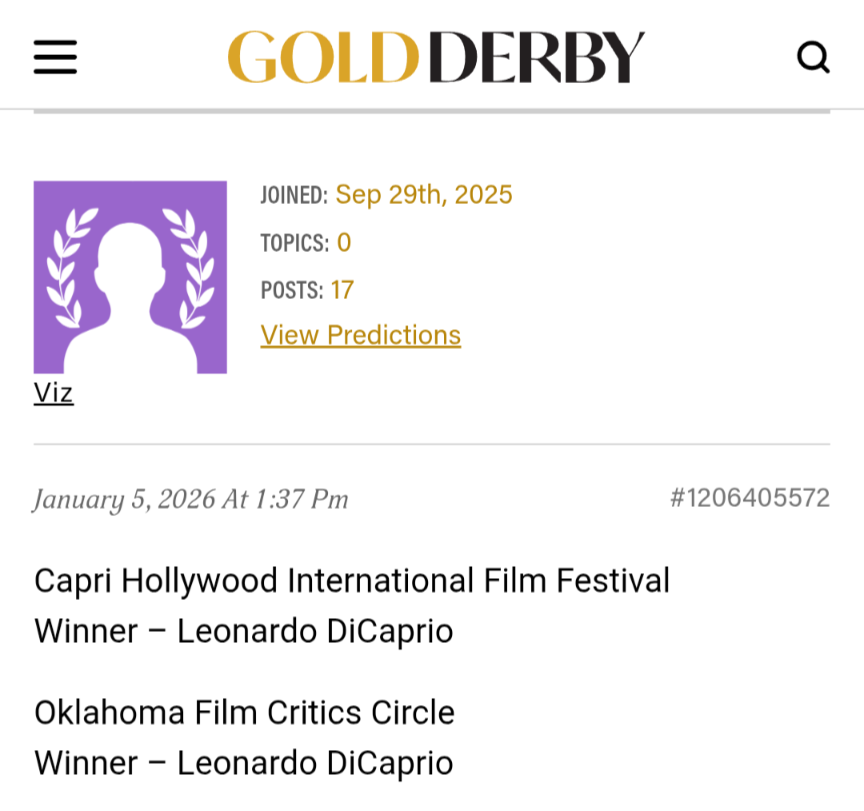Open the View Predictions link
The width and height of the screenshot is (864, 811).
pos(360,335)
